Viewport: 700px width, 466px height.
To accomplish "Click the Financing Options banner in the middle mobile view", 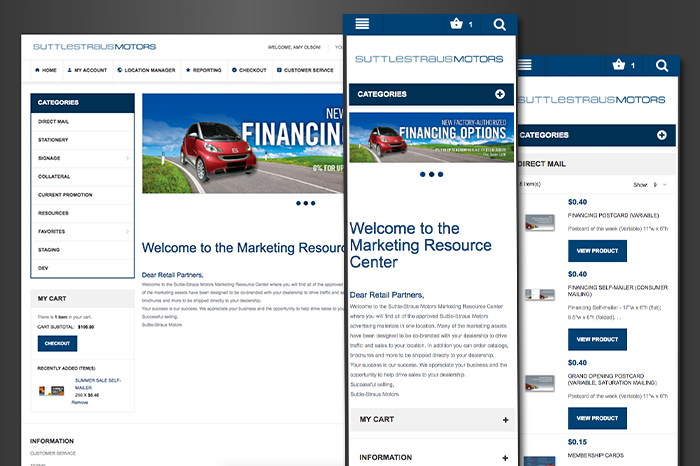I will coord(431,137).
